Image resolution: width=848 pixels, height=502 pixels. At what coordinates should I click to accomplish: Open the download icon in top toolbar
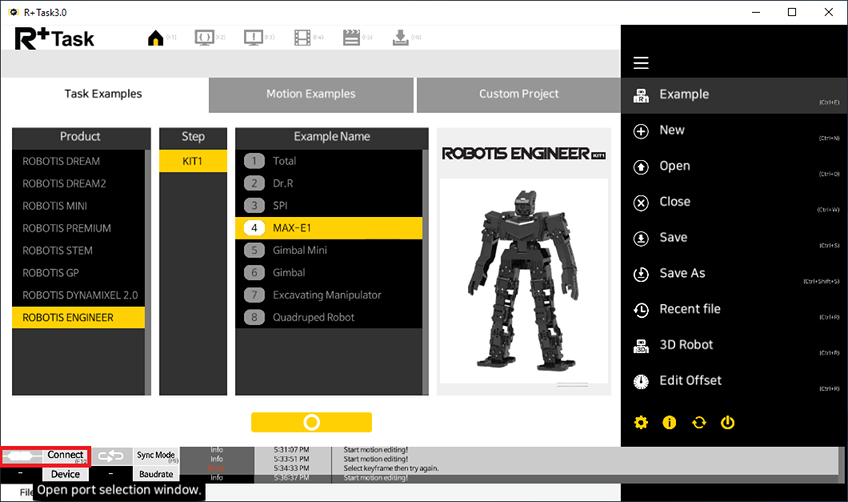(x=400, y=38)
